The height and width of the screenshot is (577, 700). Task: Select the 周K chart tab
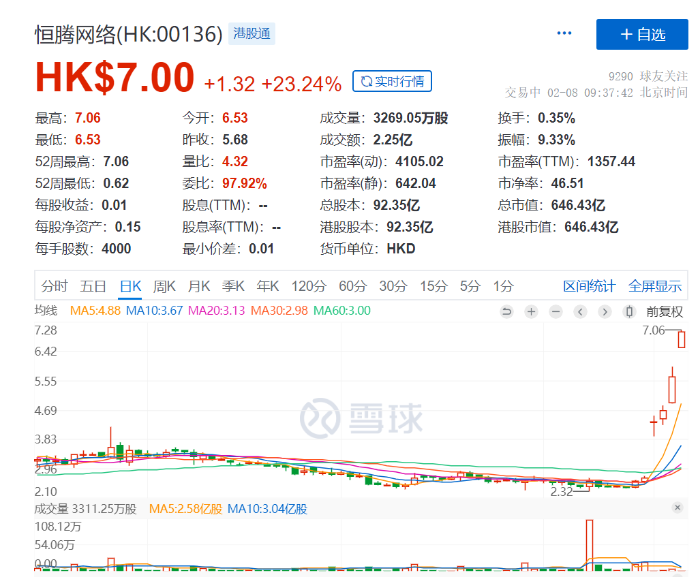pos(164,286)
